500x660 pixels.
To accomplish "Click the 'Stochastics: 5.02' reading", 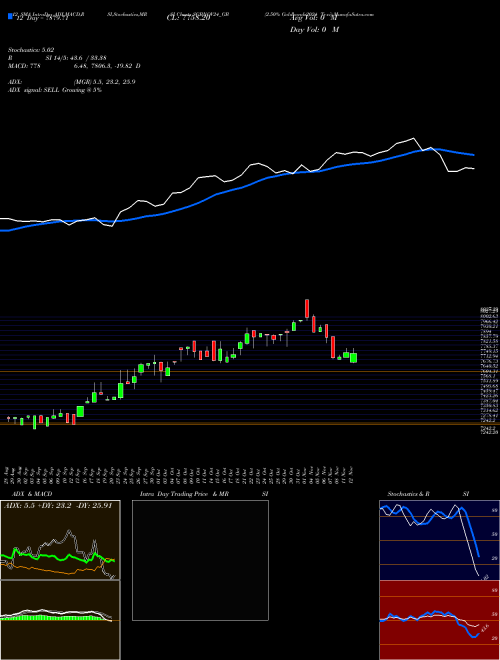I will (x=31, y=50).
